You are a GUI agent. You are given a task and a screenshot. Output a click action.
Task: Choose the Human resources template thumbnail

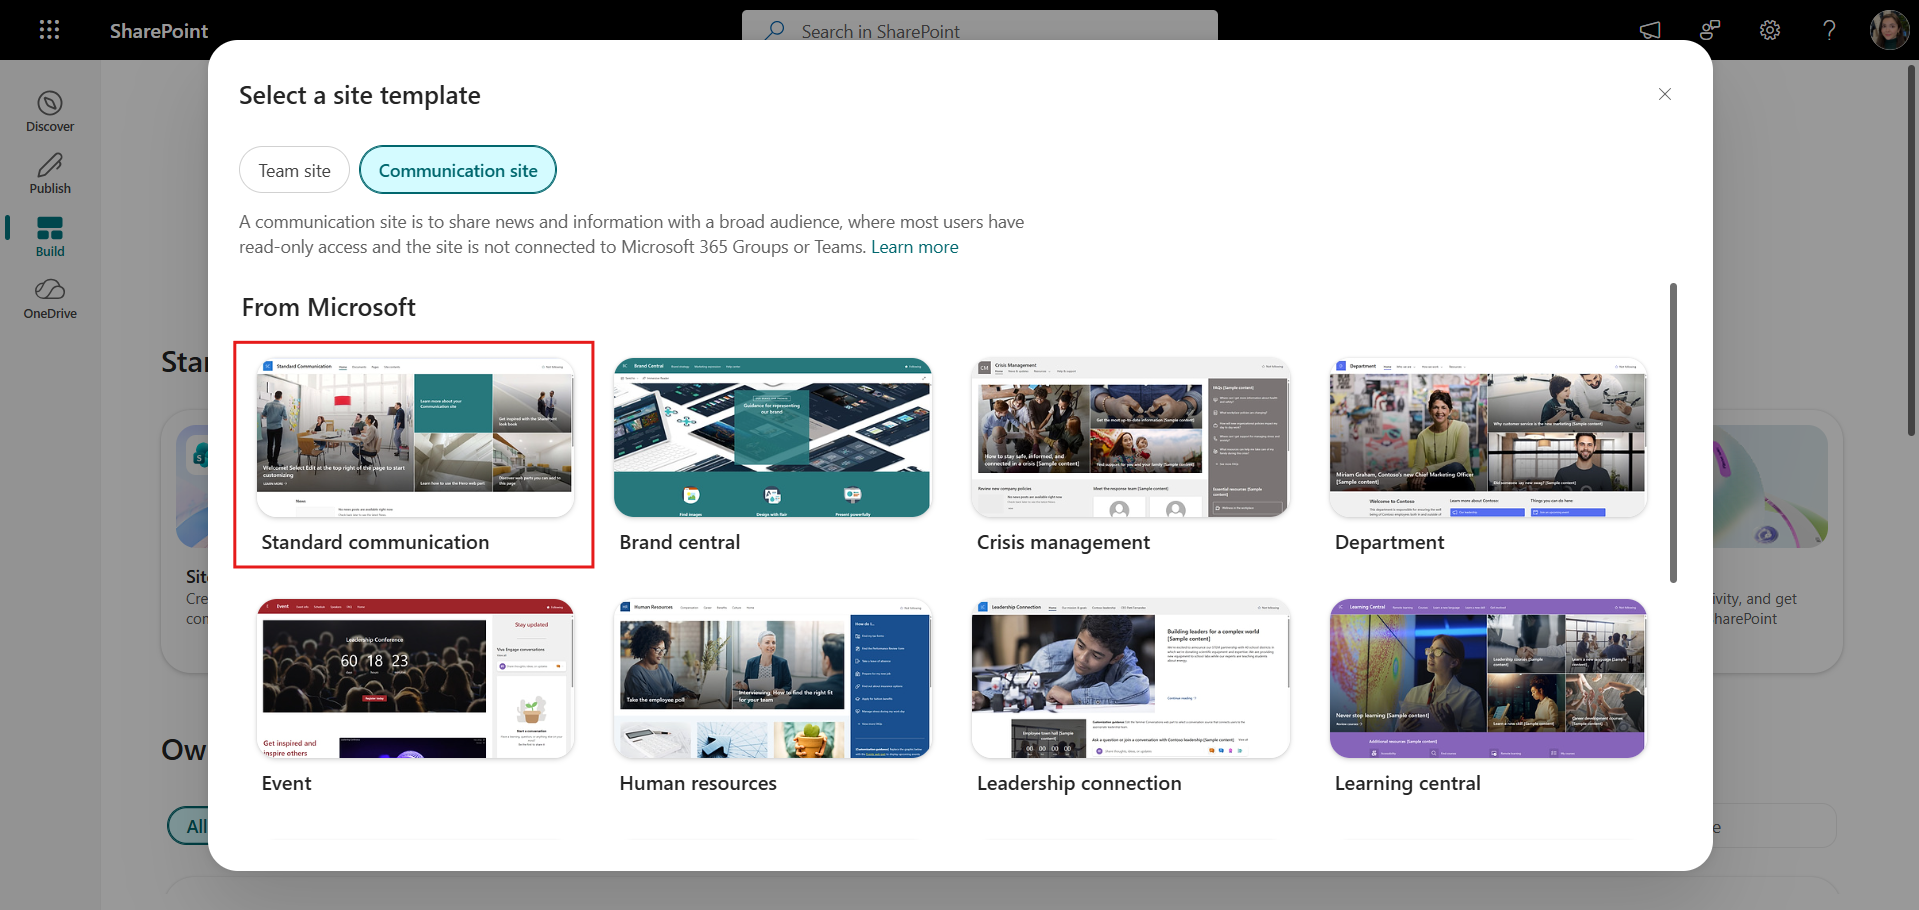(x=773, y=678)
